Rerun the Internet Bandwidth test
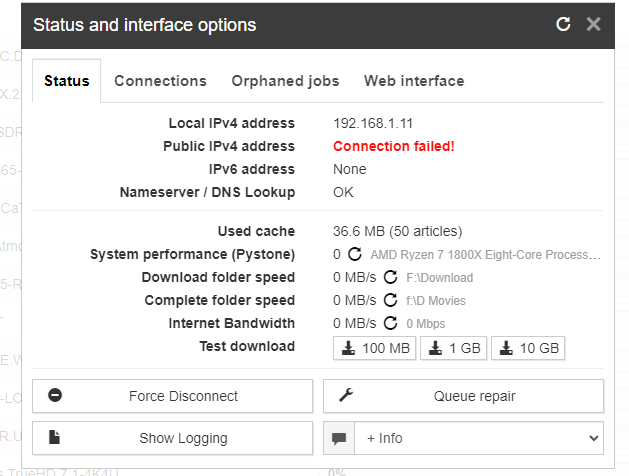Screen dimensions: 629x476 click(x=392, y=323)
